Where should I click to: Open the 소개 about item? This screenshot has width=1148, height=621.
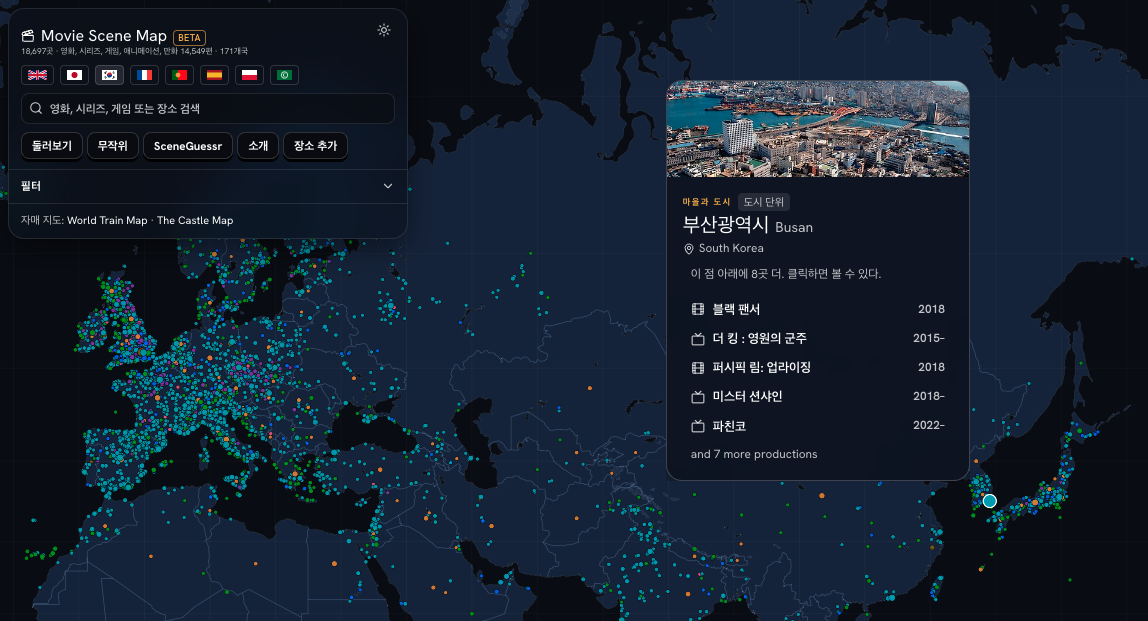click(258, 146)
